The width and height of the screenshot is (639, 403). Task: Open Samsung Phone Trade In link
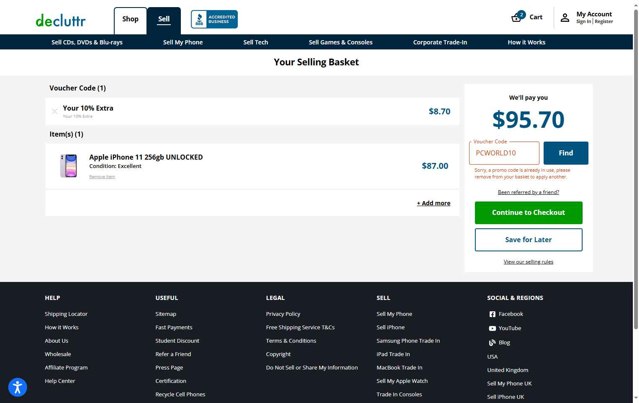pyautogui.click(x=408, y=341)
